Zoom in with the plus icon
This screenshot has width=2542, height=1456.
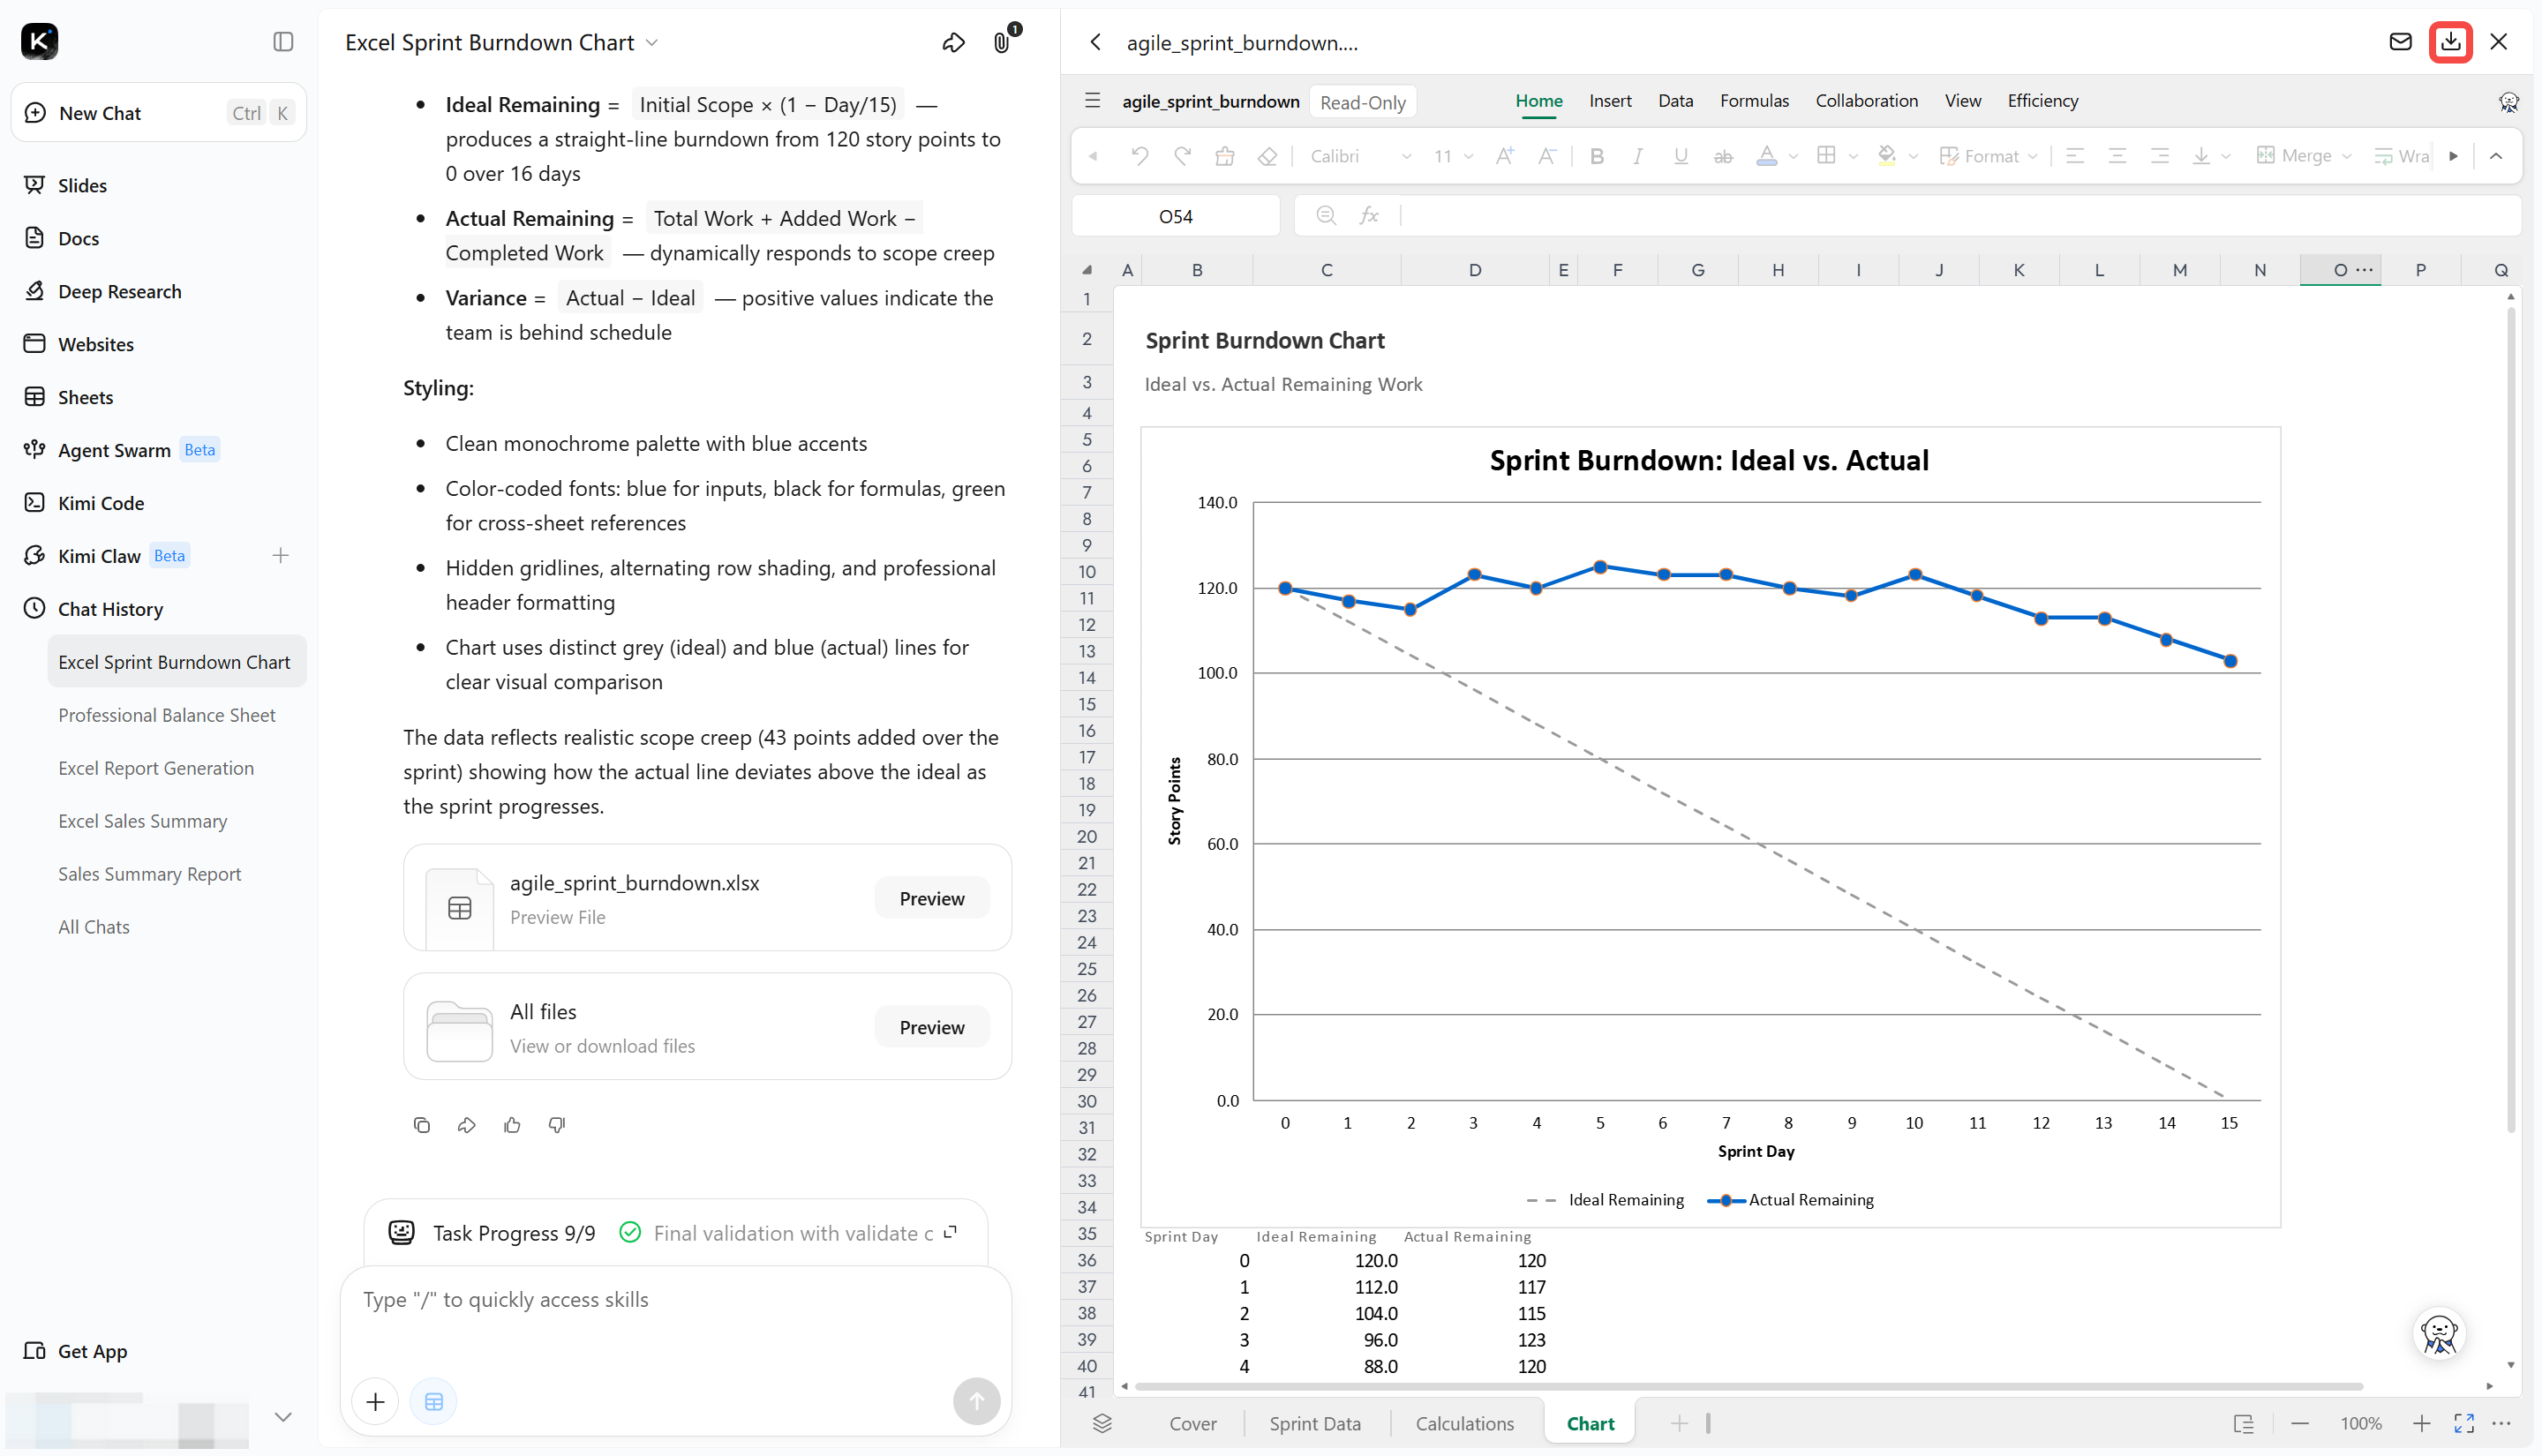(2421, 1423)
